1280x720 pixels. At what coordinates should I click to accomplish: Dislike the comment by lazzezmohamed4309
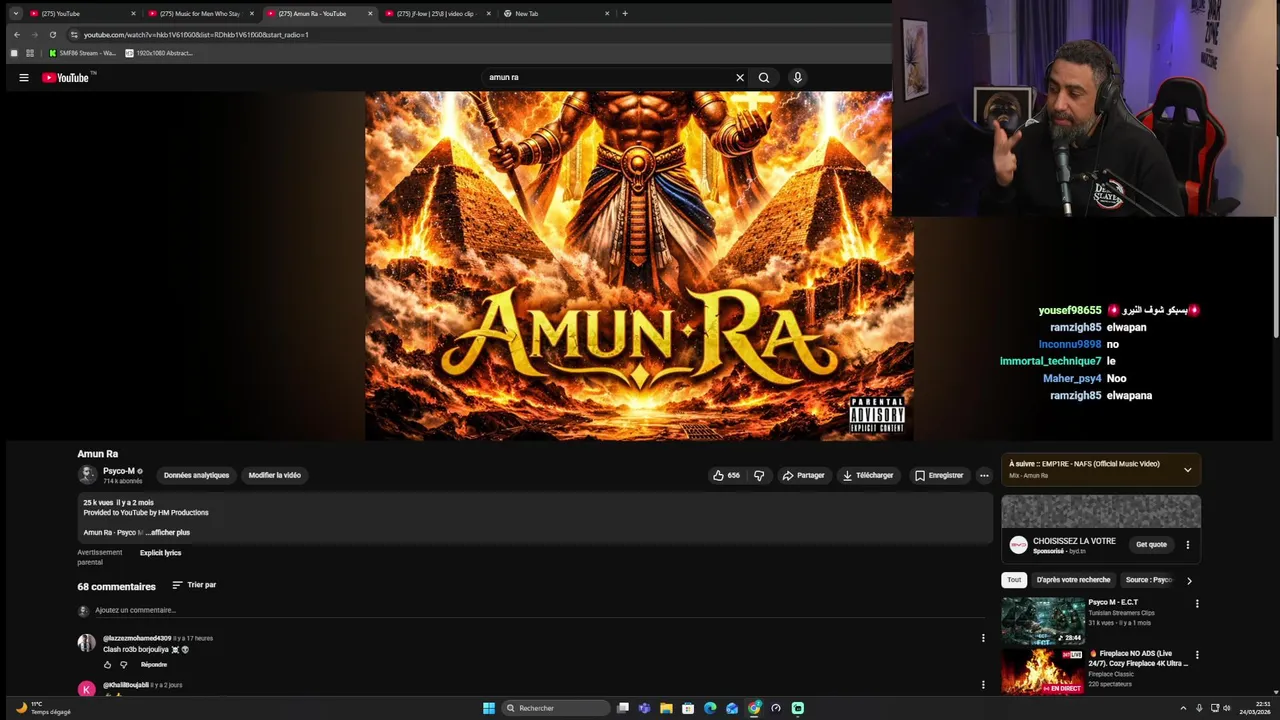coord(124,664)
